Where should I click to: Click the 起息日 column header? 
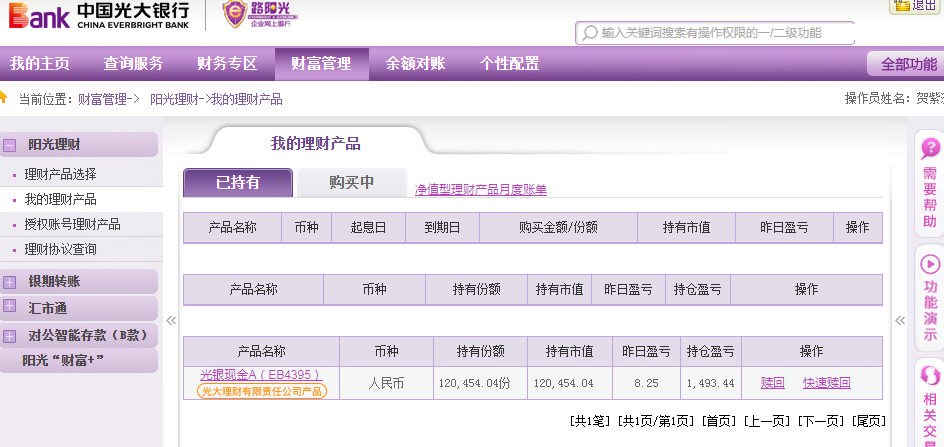[x=368, y=228]
